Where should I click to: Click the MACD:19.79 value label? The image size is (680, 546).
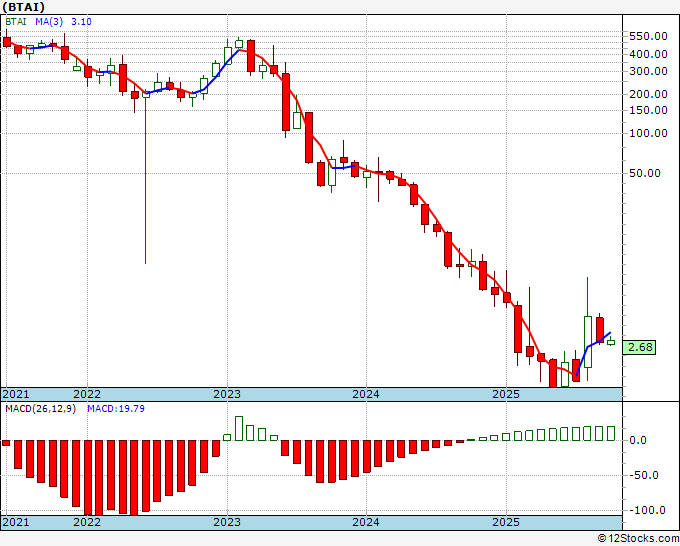(116, 409)
